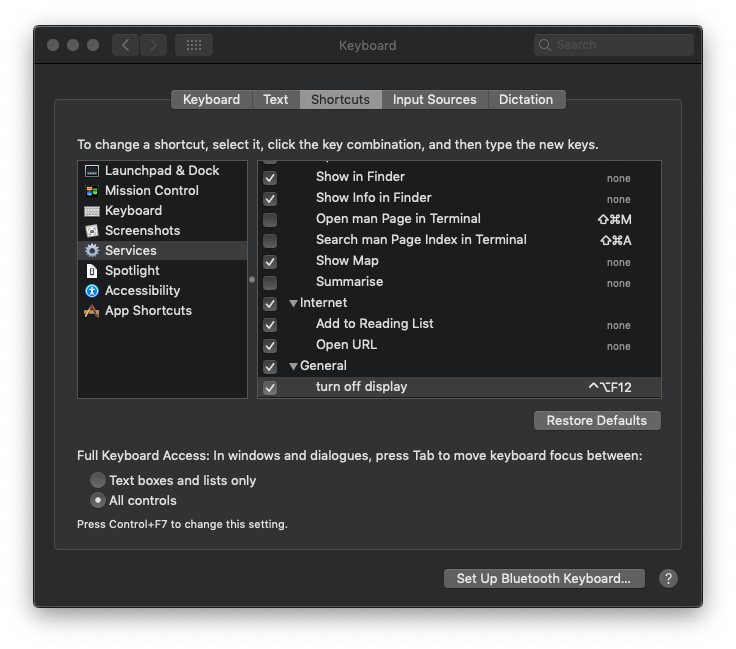Enable Open man Page in Terminal checkbox
The height and width of the screenshot is (649, 736).
pos(270,220)
